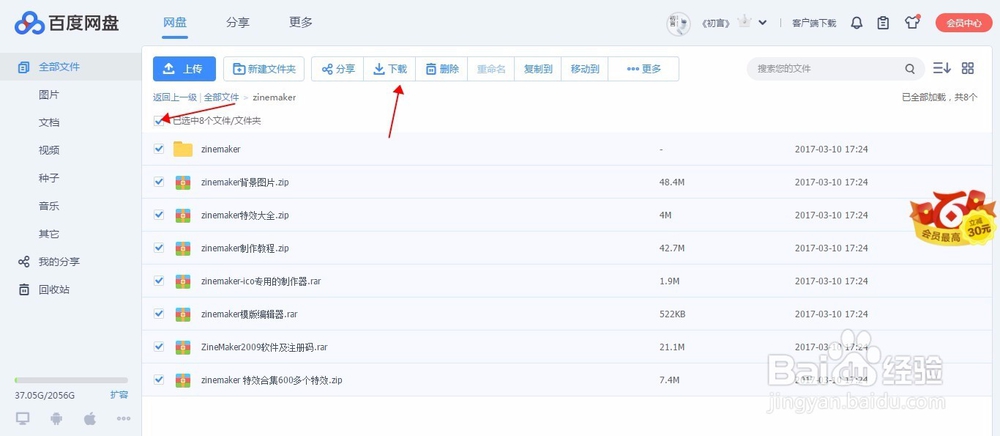Click the 30元 membership promo badge

click(x=953, y=217)
